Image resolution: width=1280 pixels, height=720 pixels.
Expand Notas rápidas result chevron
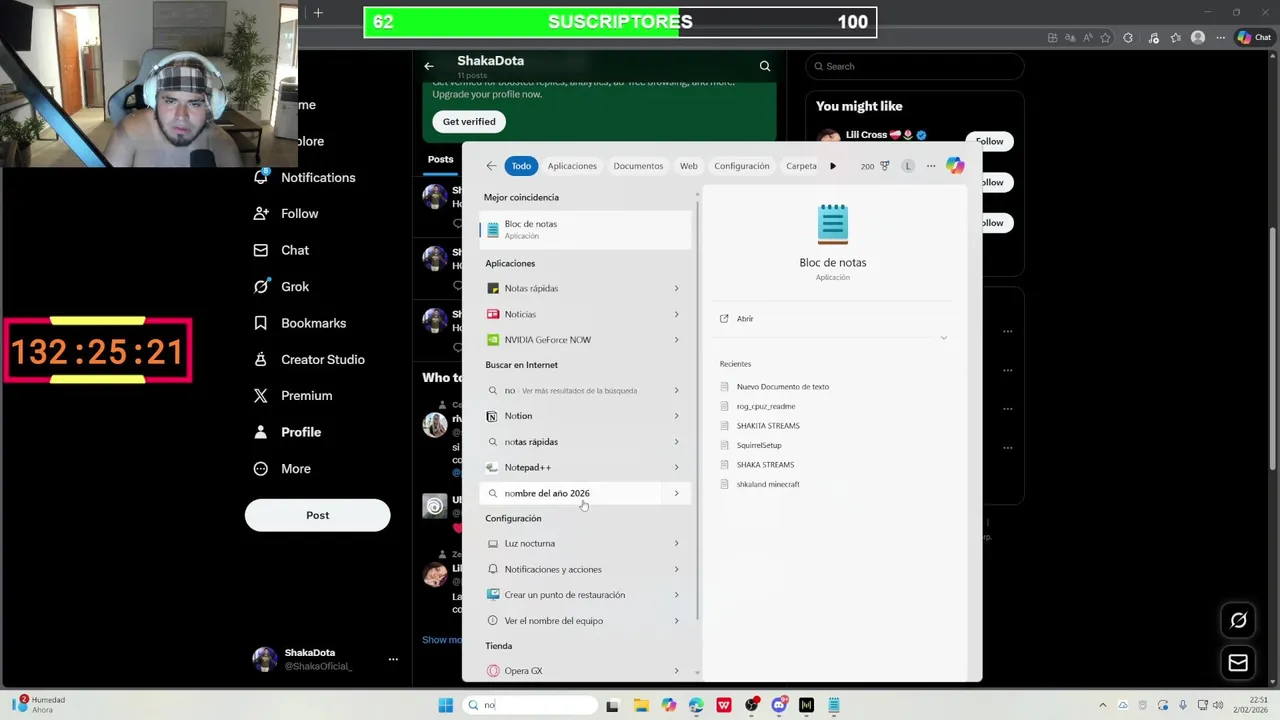[x=676, y=288]
